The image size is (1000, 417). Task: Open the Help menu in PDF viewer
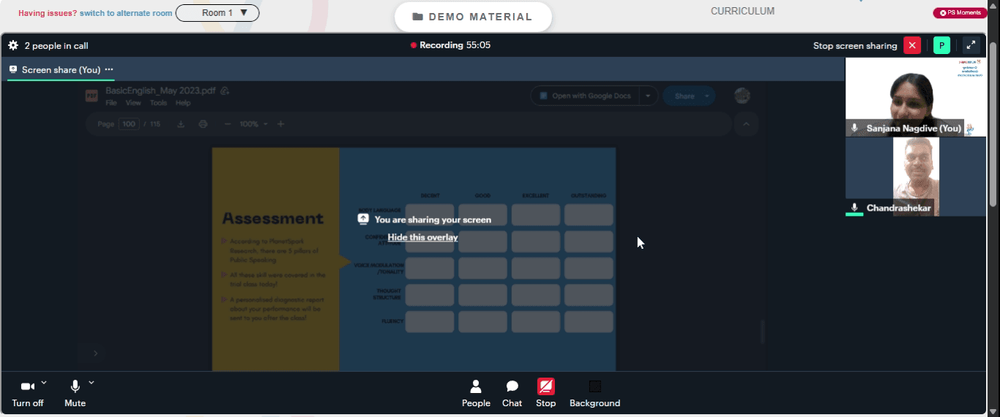(x=183, y=103)
